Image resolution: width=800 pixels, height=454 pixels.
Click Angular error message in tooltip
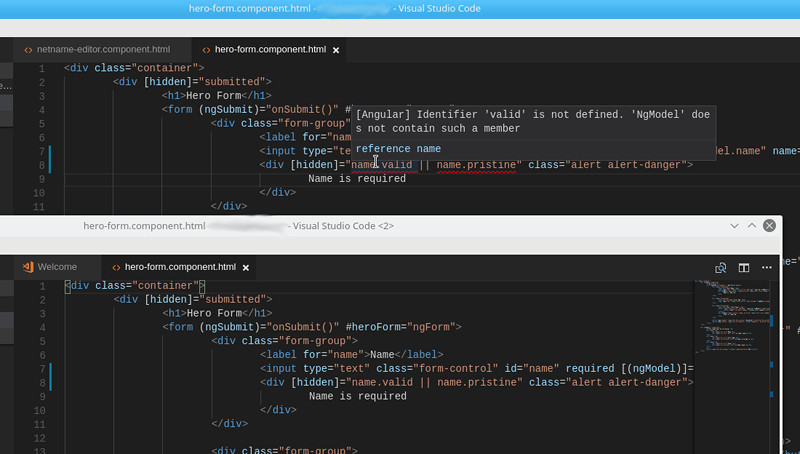(x=533, y=121)
